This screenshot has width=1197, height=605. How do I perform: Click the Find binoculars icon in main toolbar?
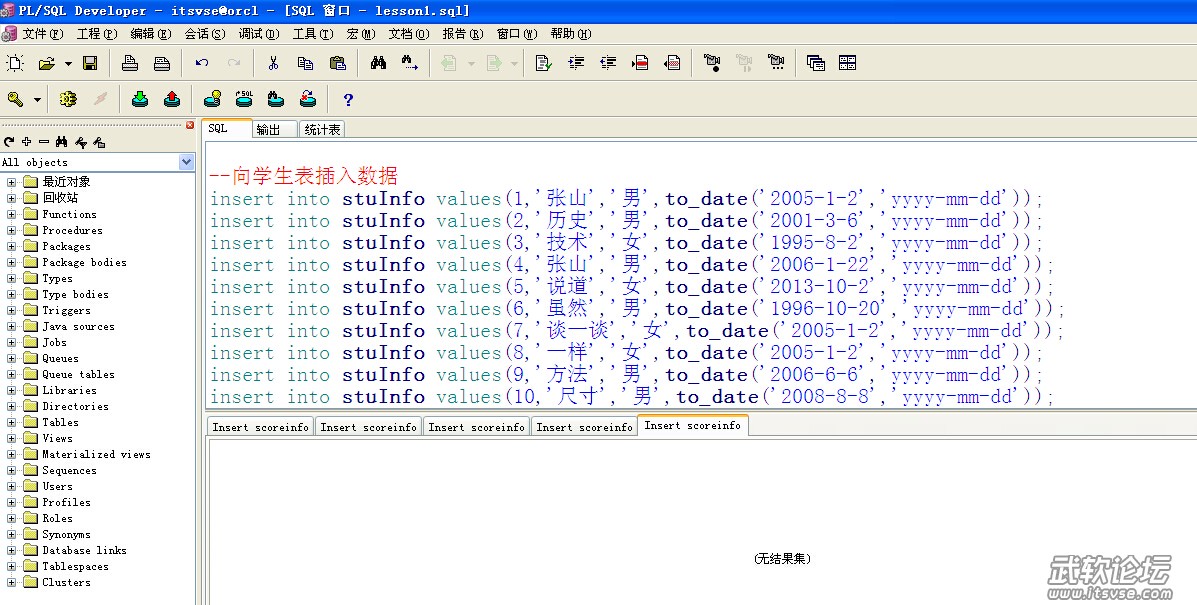tap(379, 63)
